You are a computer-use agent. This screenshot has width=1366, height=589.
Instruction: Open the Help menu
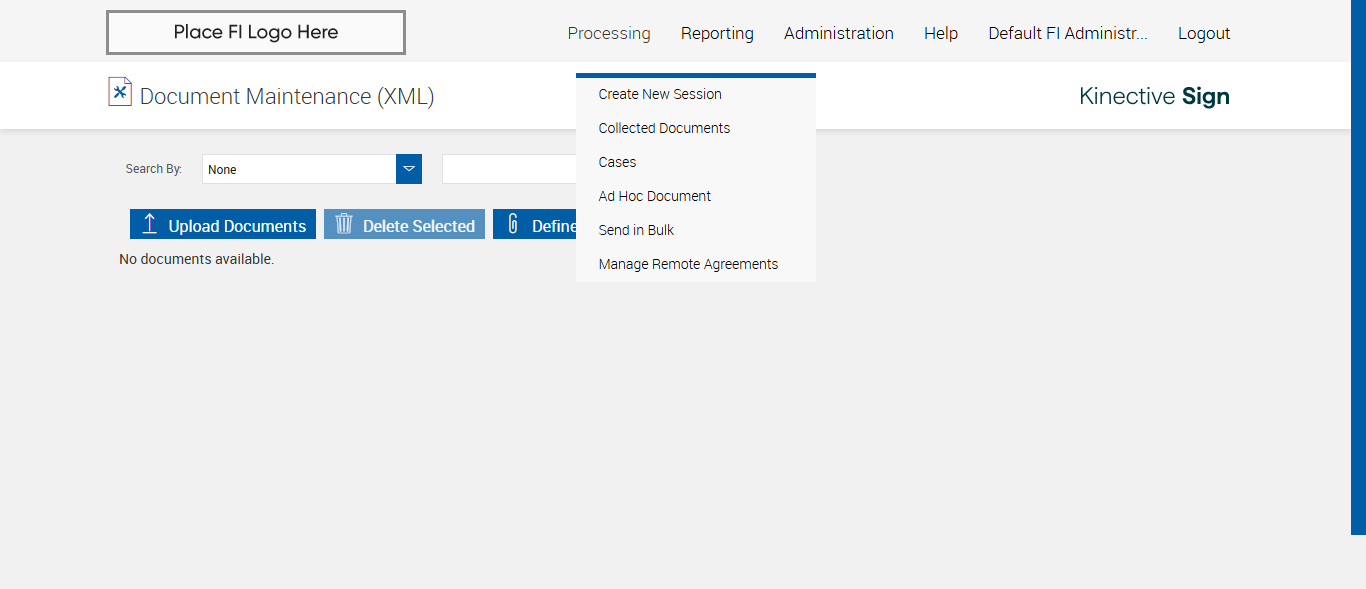coord(941,33)
